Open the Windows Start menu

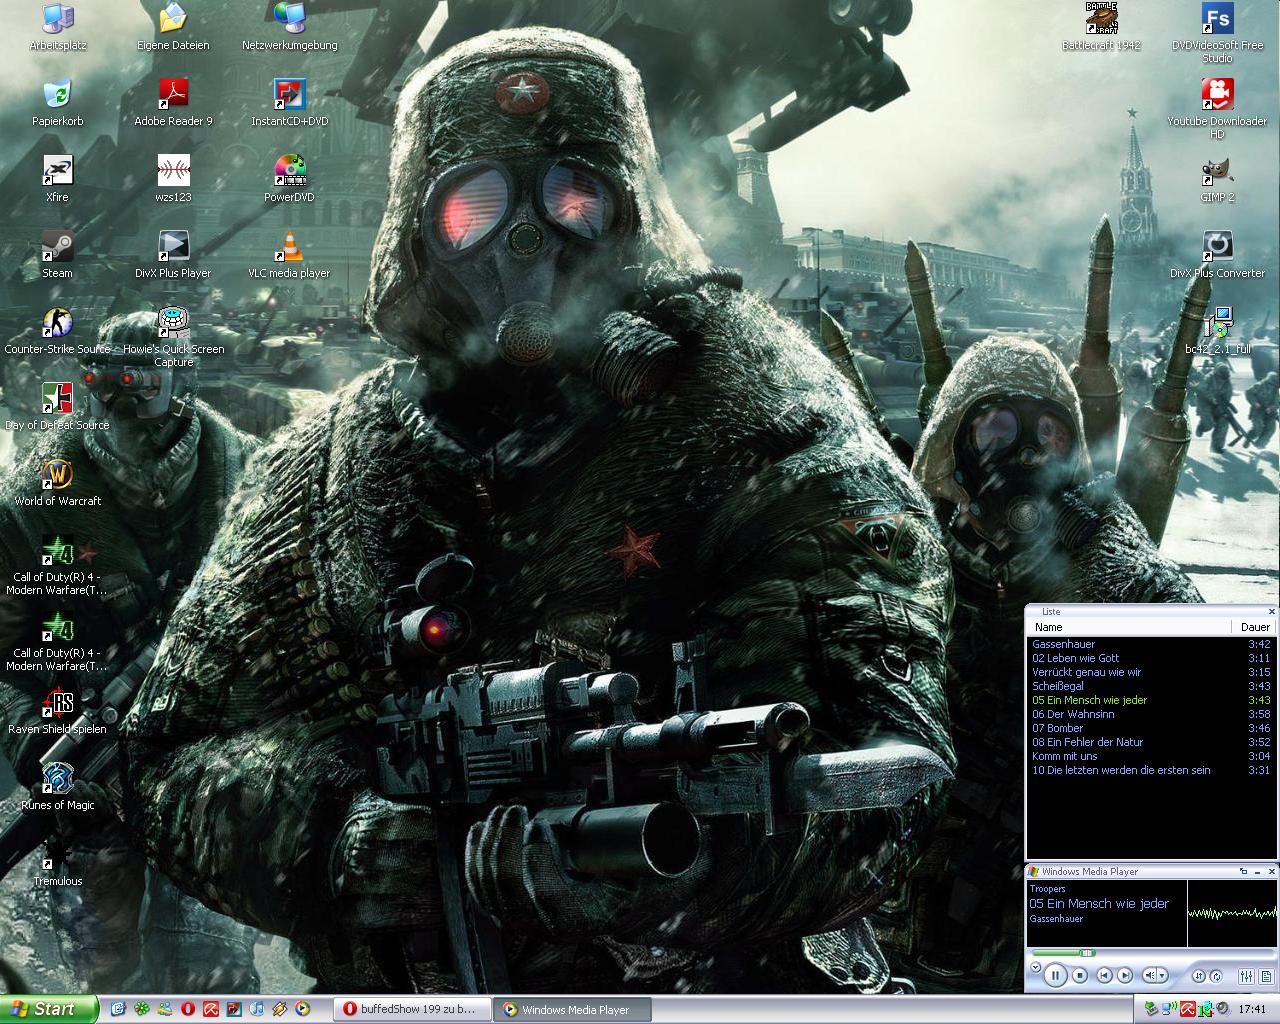pyautogui.click(x=49, y=1009)
